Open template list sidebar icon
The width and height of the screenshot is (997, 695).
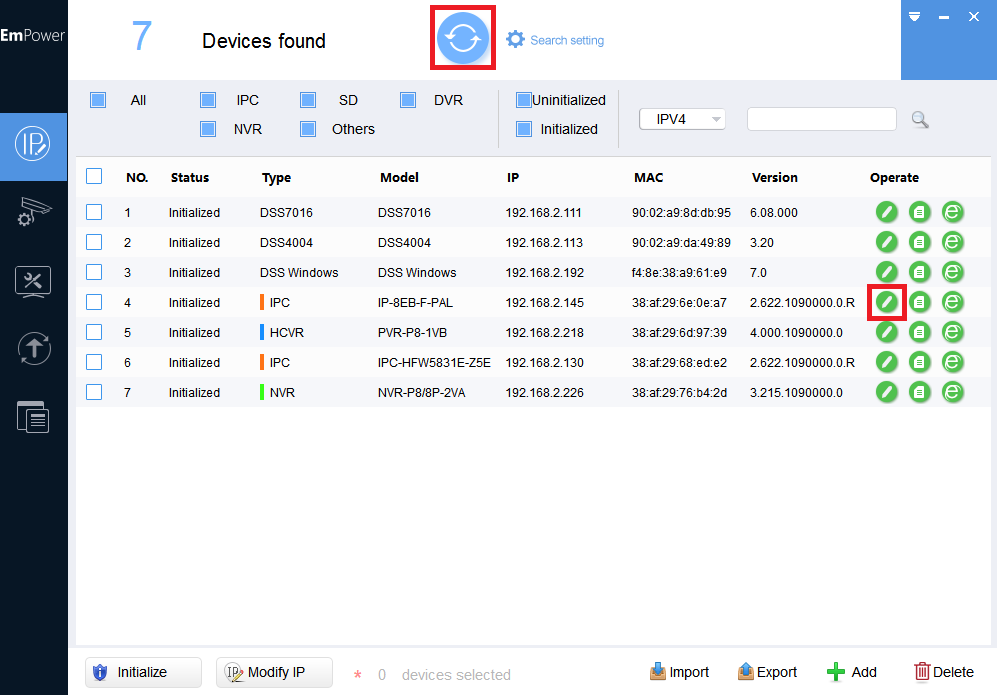(33, 417)
